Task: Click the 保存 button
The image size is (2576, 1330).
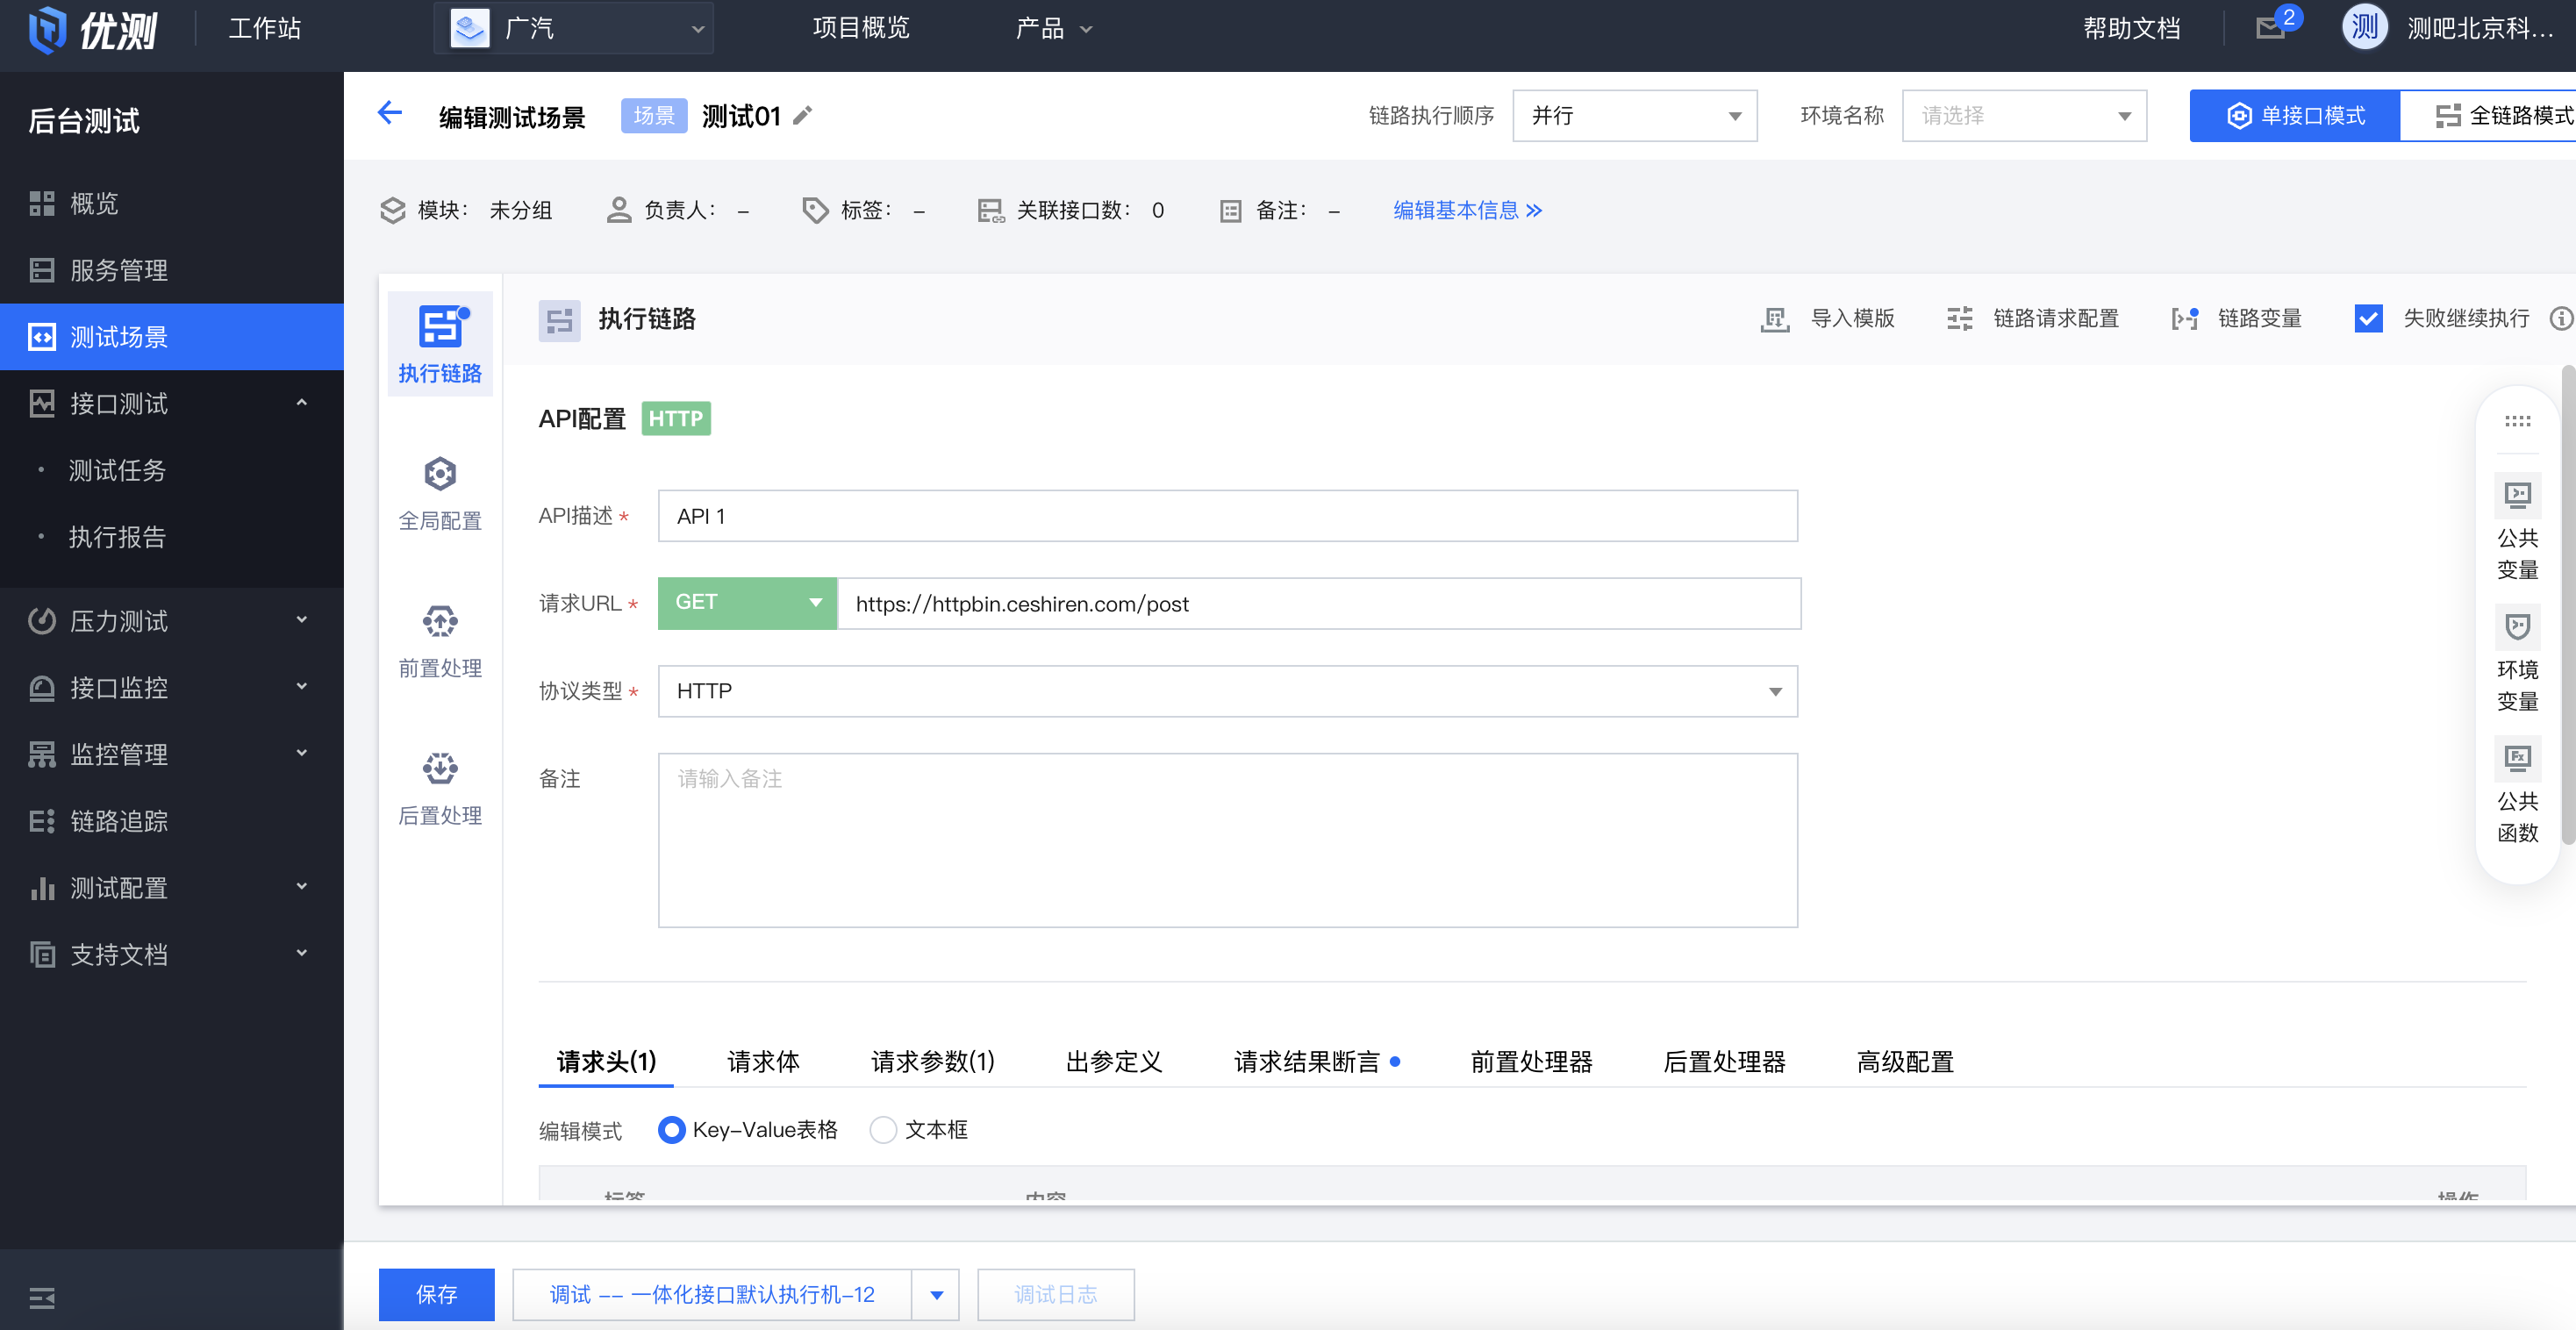Action: point(436,1295)
